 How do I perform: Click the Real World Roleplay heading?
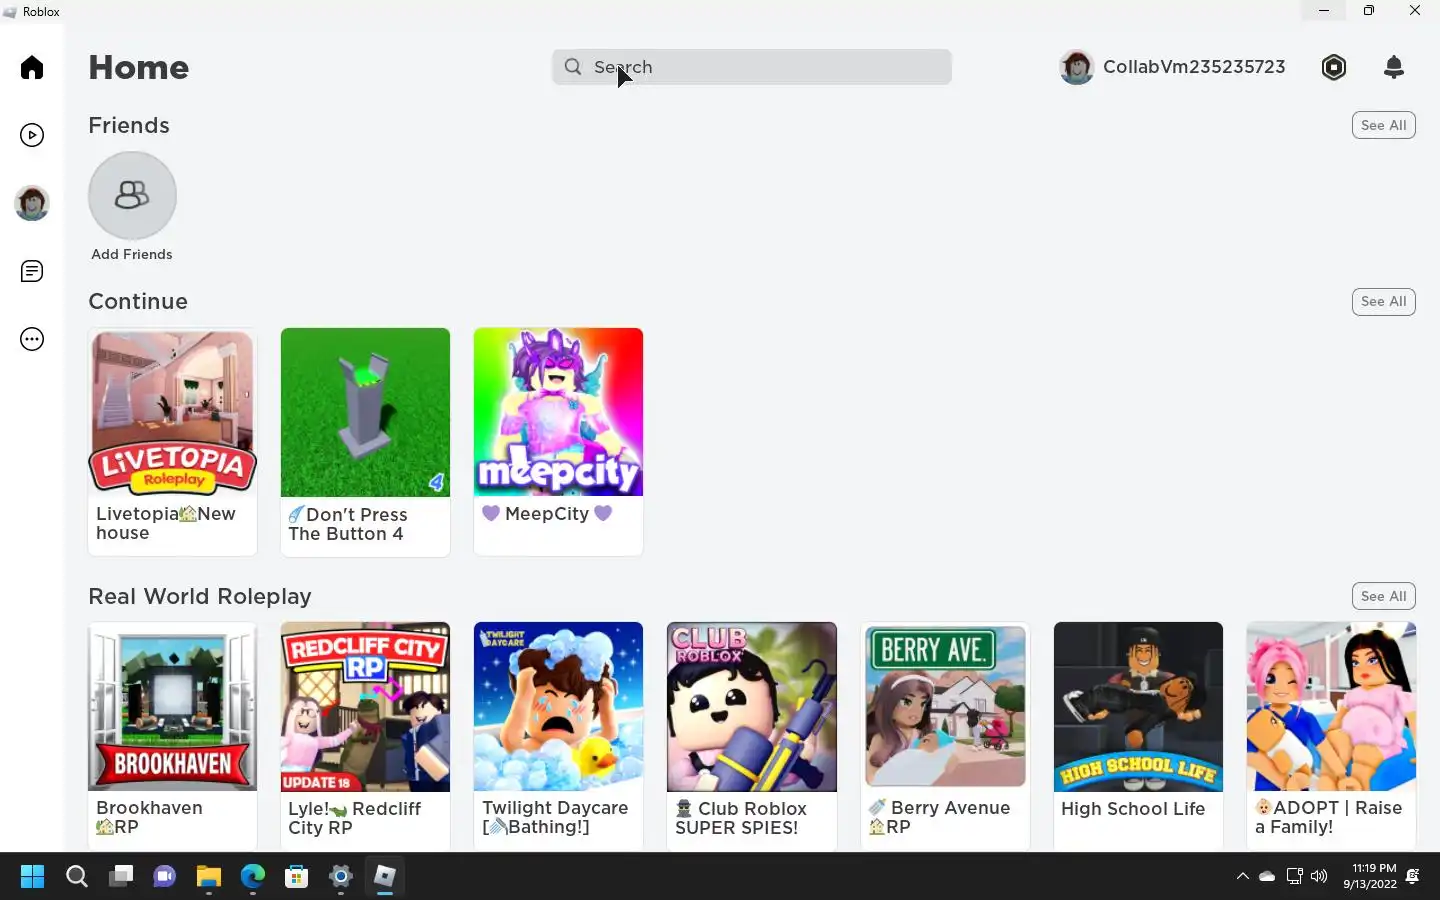tap(200, 596)
